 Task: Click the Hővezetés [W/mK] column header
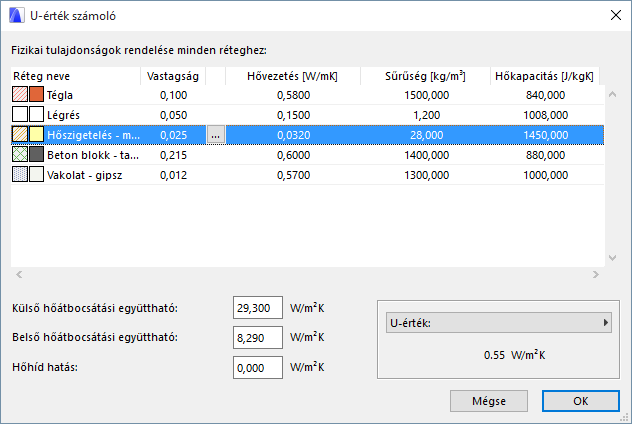click(293, 76)
